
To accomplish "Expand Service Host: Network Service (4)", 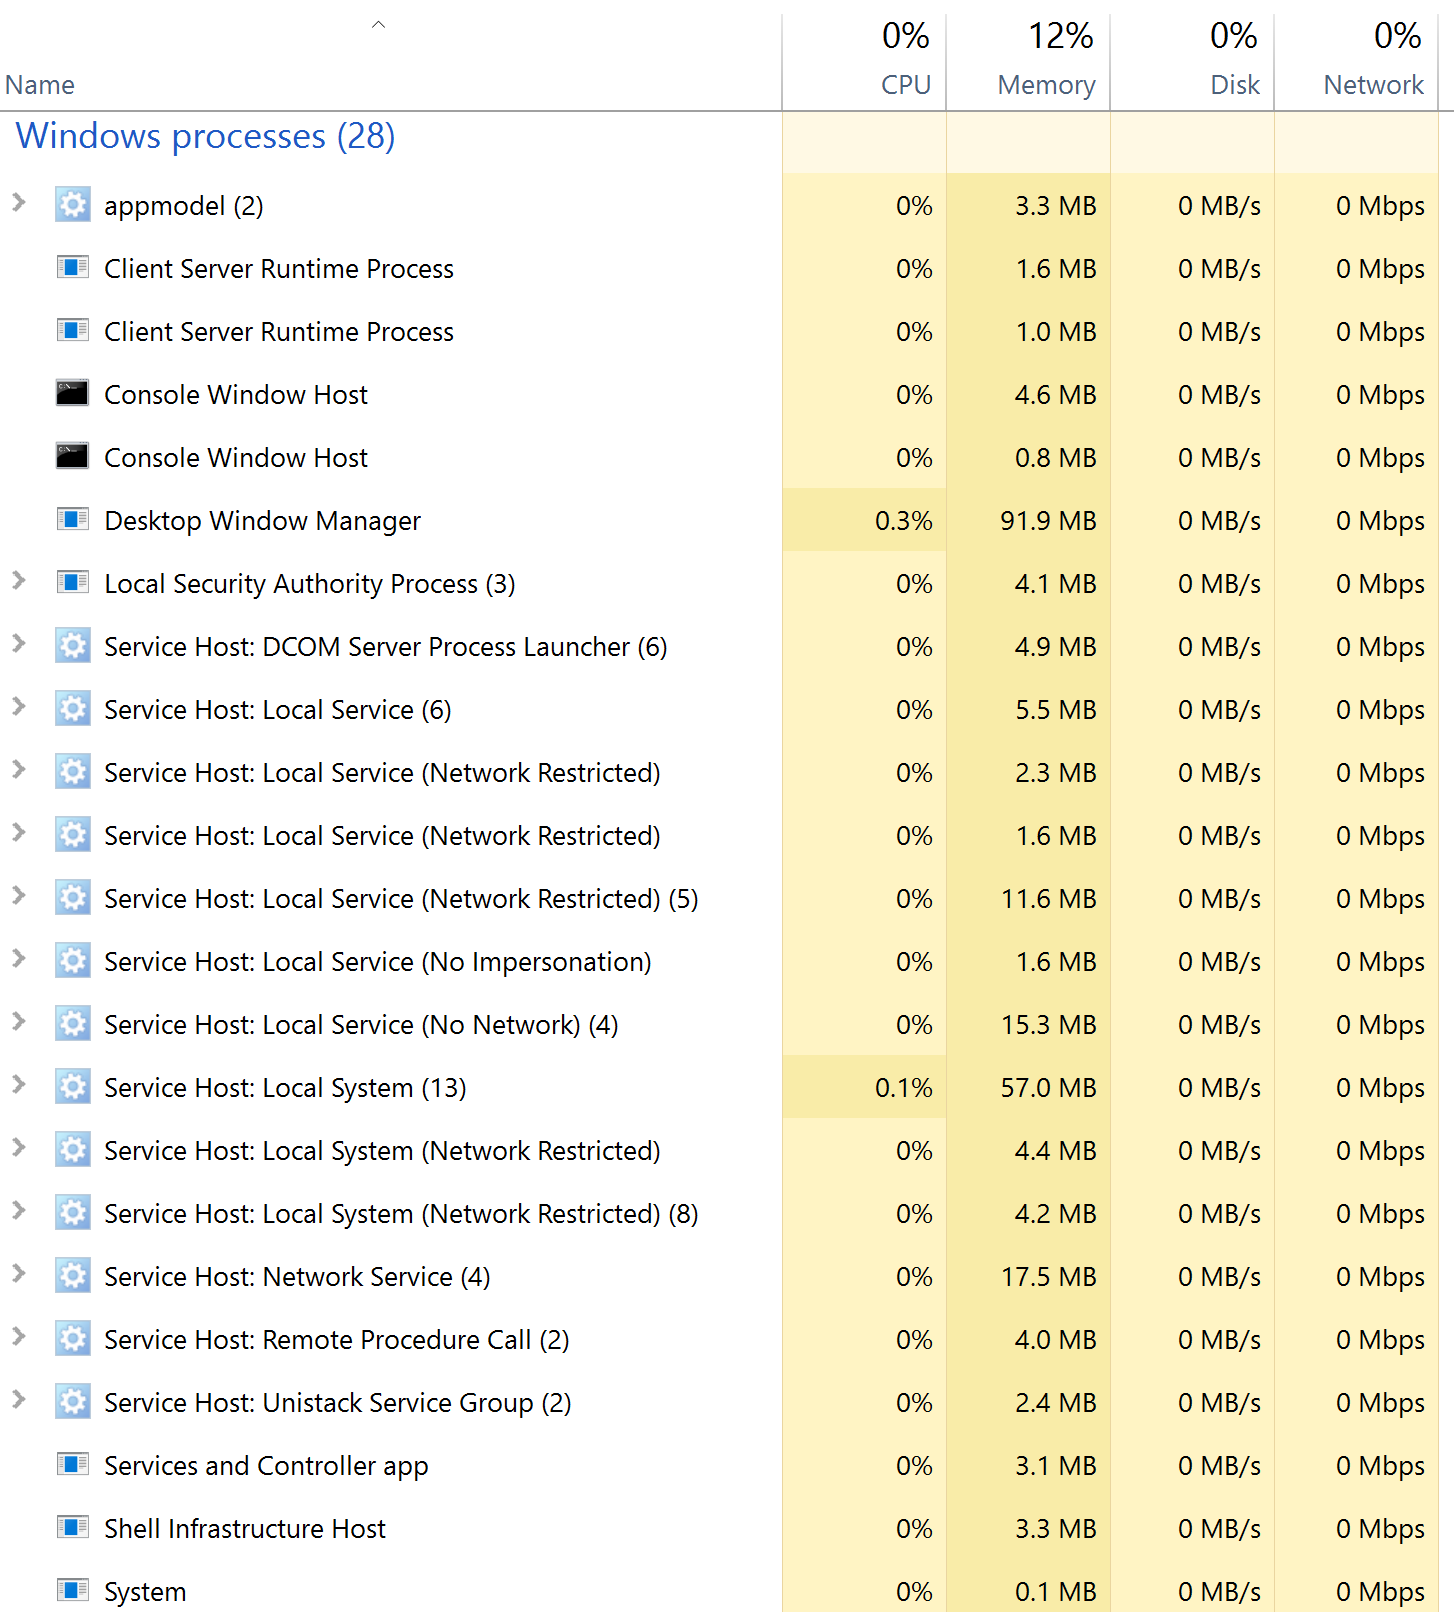I will 19,1274.
